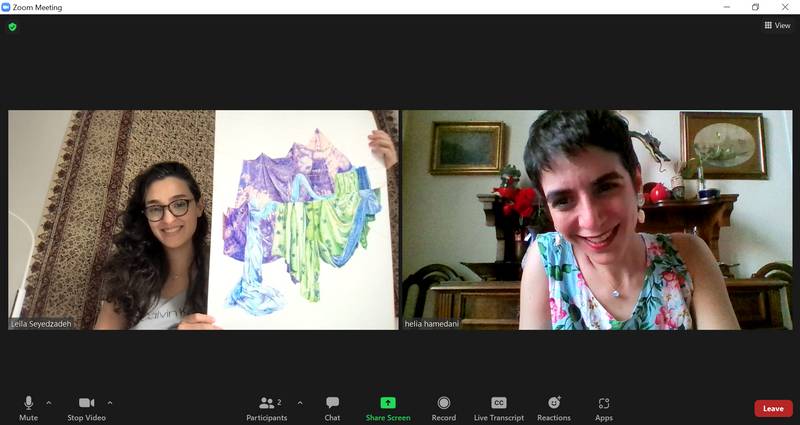The width and height of the screenshot is (800, 425).
Task: Click the green encryption shield icon
Action: [x=12, y=27]
